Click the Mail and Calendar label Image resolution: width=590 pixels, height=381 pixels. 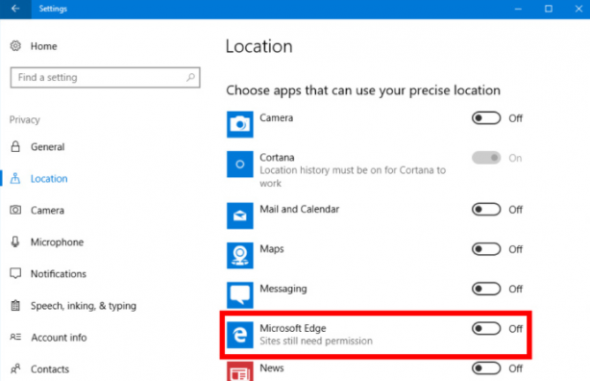pos(300,209)
